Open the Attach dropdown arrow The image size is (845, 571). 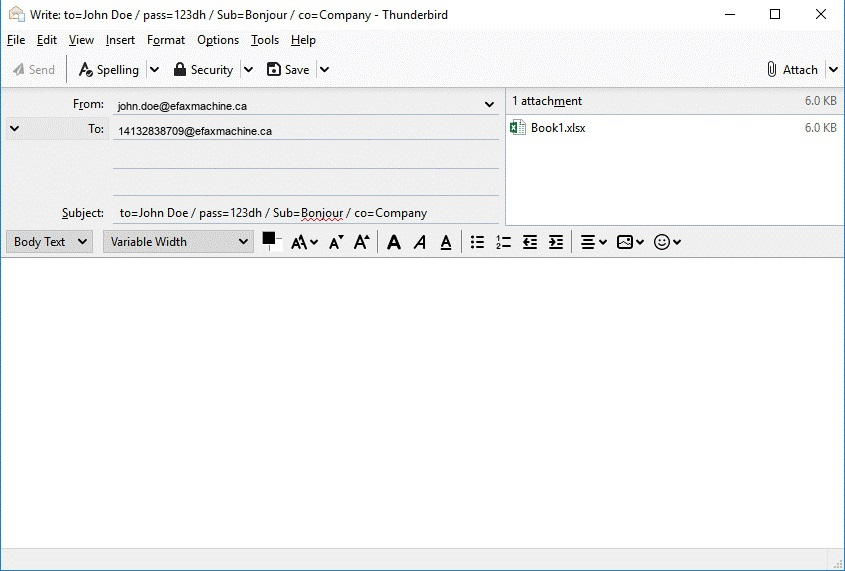click(833, 69)
